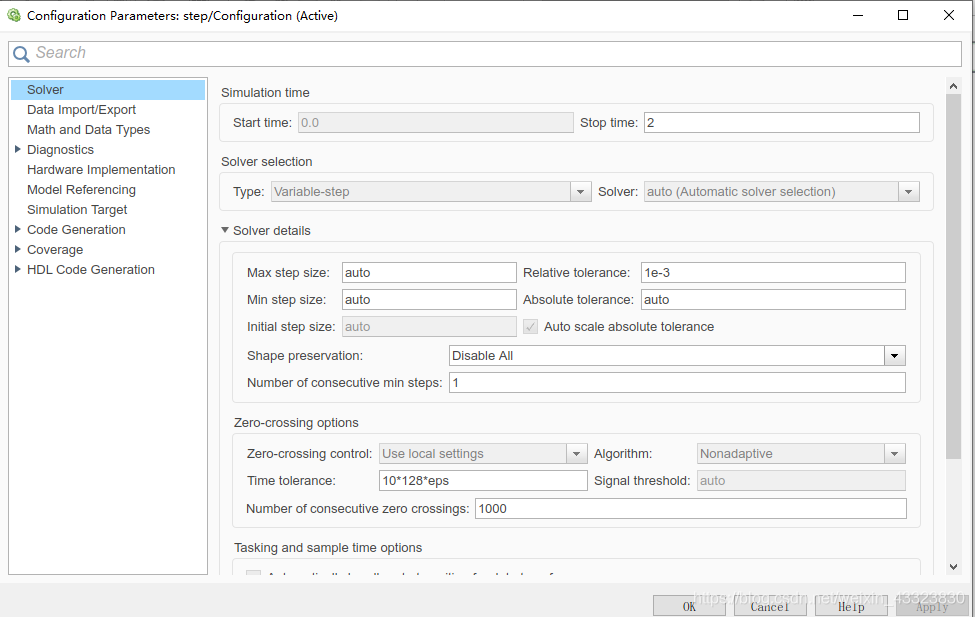975x617 pixels.
Task: Click the Configuration Parameters title icon
Action: (x=14, y=16)
